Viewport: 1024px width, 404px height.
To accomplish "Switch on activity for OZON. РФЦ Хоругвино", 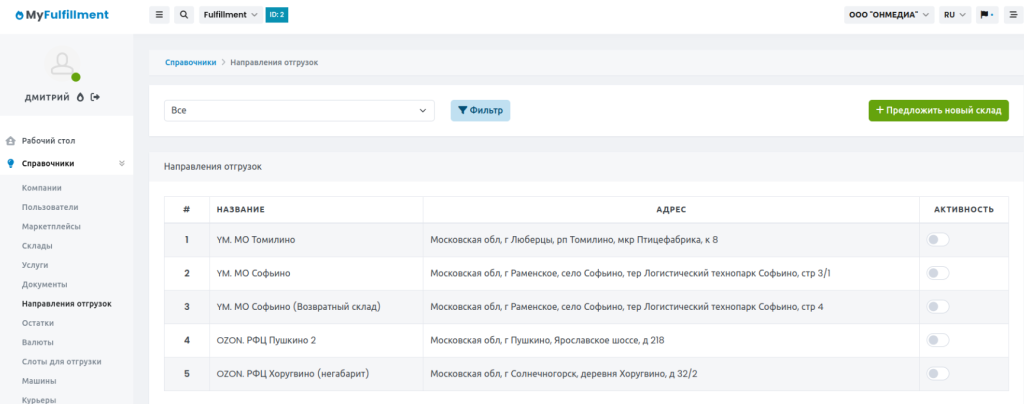I will [x=938, y=374].
